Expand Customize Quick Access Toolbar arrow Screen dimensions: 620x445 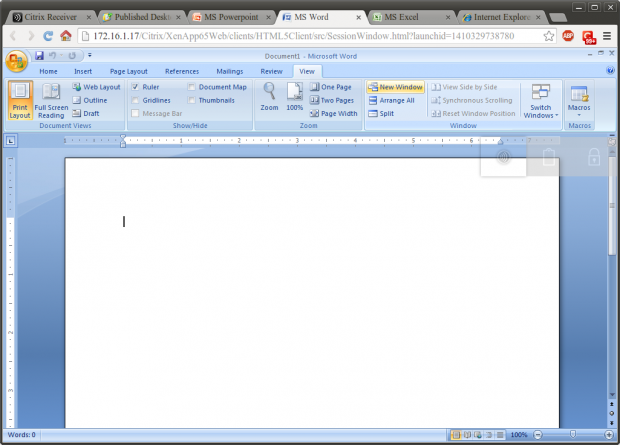[90, 55]
